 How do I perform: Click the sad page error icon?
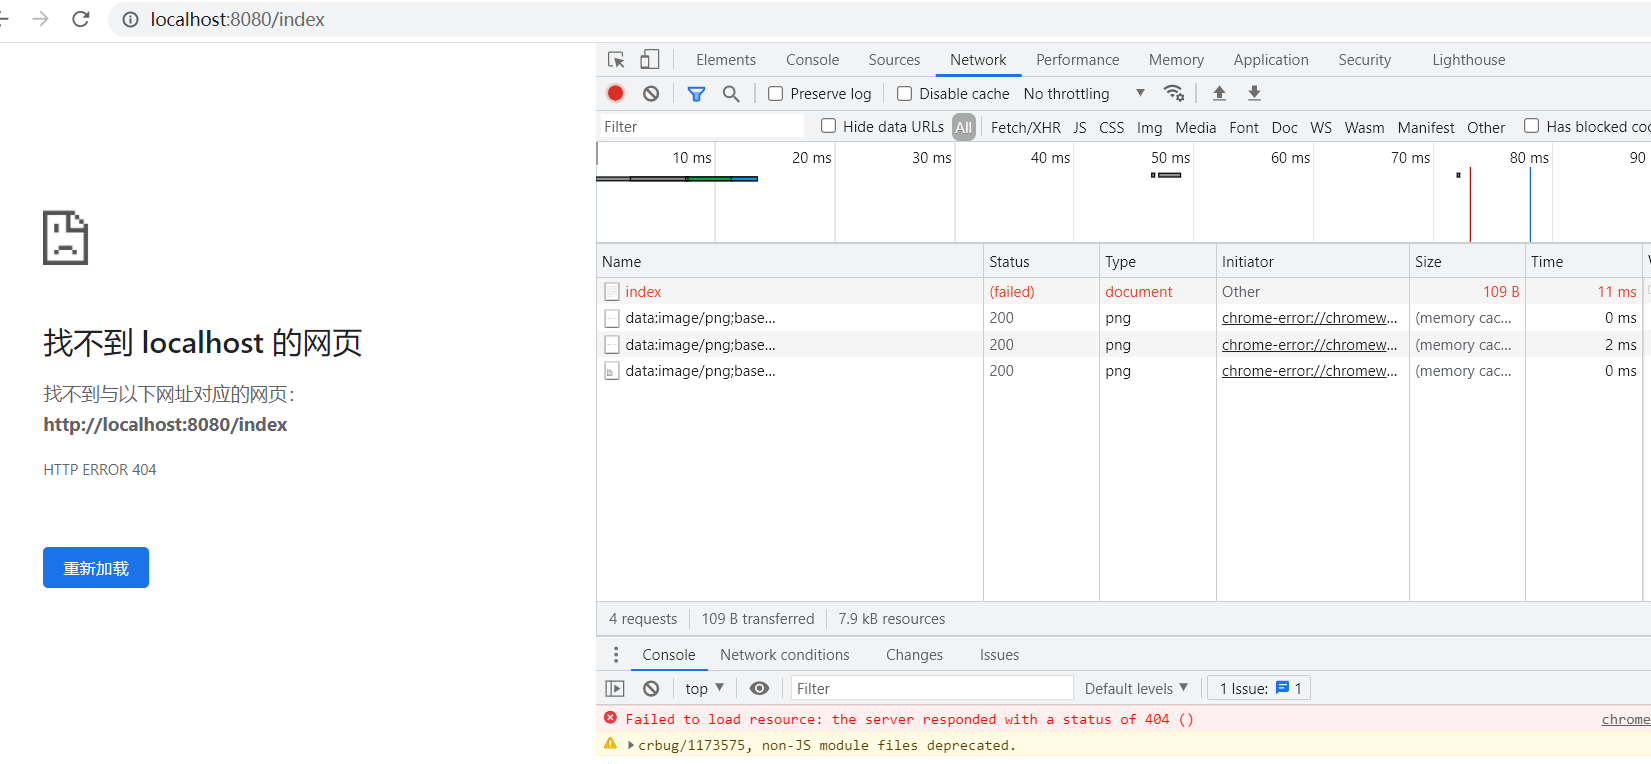[x=66, y=238]
